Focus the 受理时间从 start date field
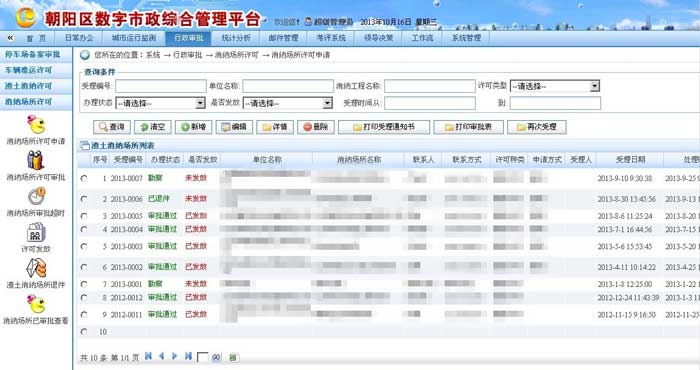 [x=430, y=103]
